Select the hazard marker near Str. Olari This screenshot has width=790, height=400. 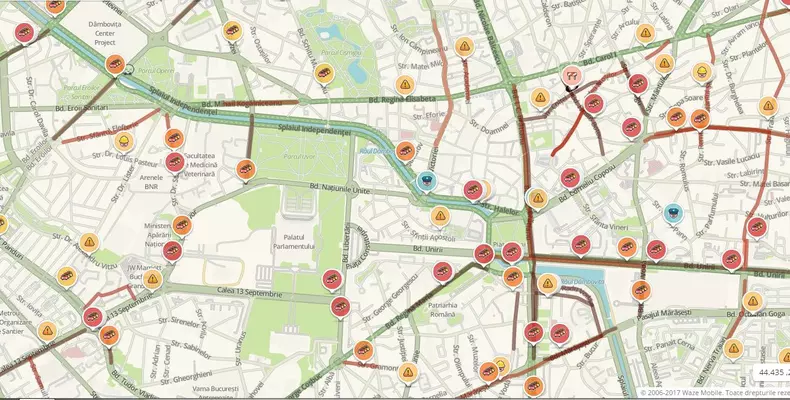[x=645, y=33]
